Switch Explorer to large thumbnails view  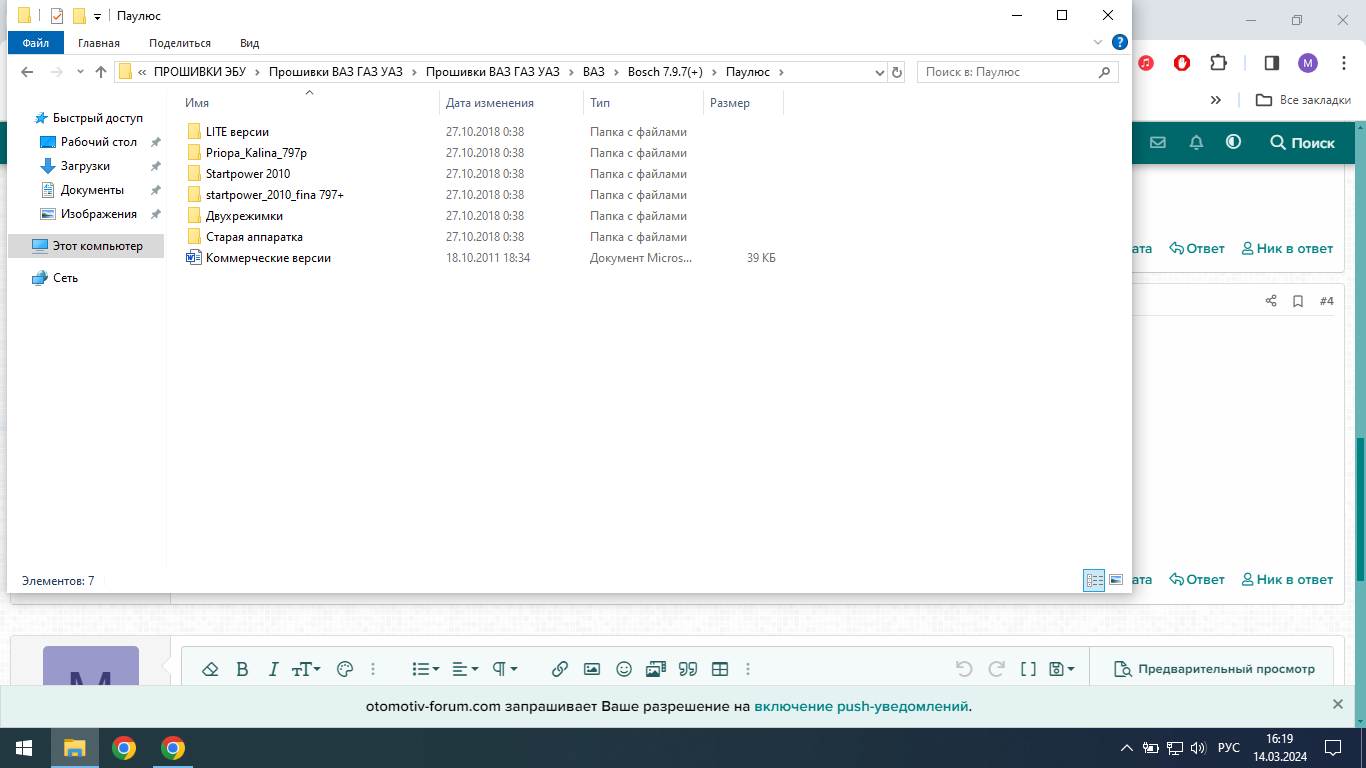click(x=1116, y=580)
